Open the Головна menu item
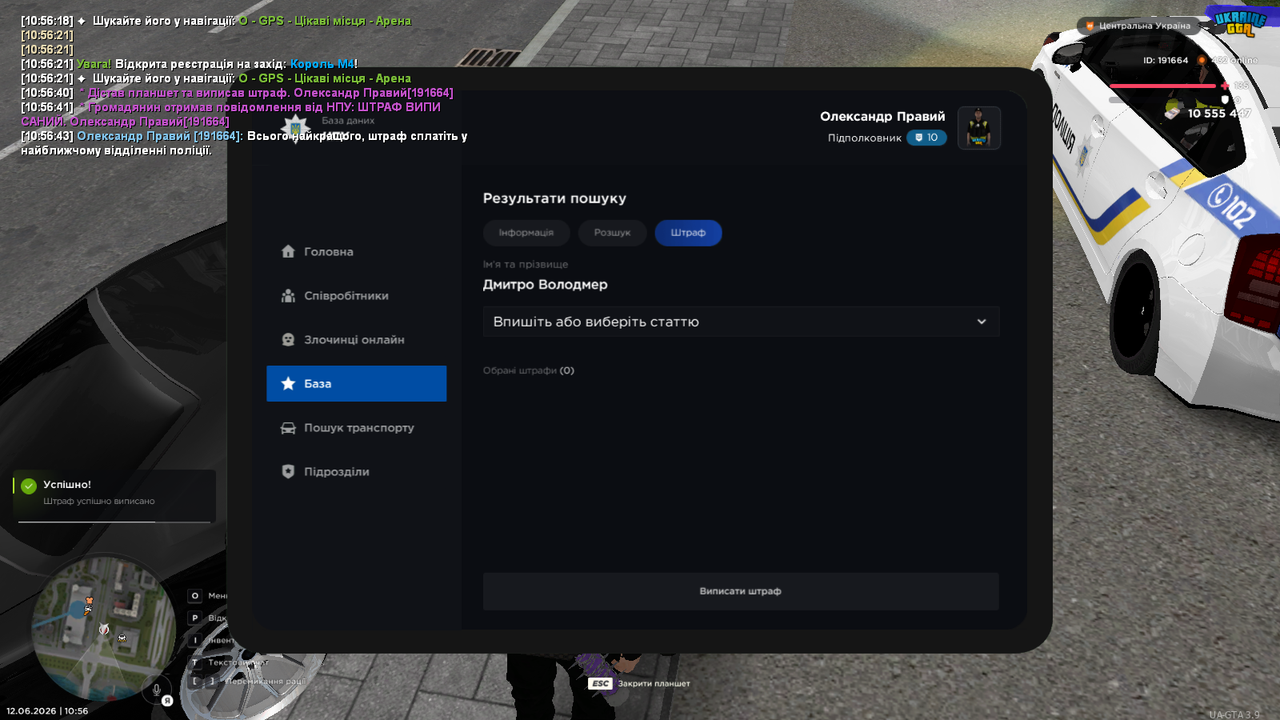This screenshot has width=1280, height=720. pyautogui.click(x=356, y=251)
